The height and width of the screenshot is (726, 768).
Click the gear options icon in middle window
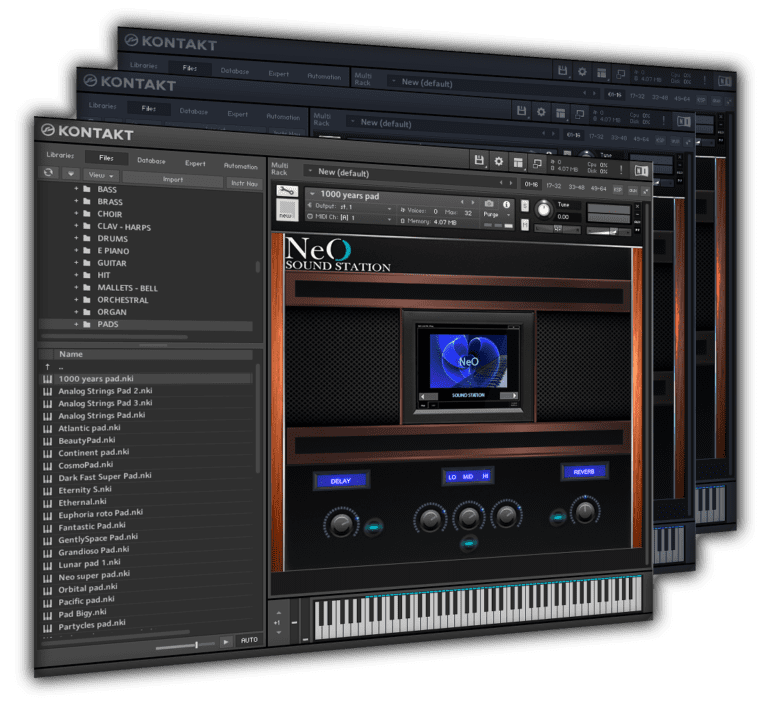pyautogui.click(x=541, y=112)
